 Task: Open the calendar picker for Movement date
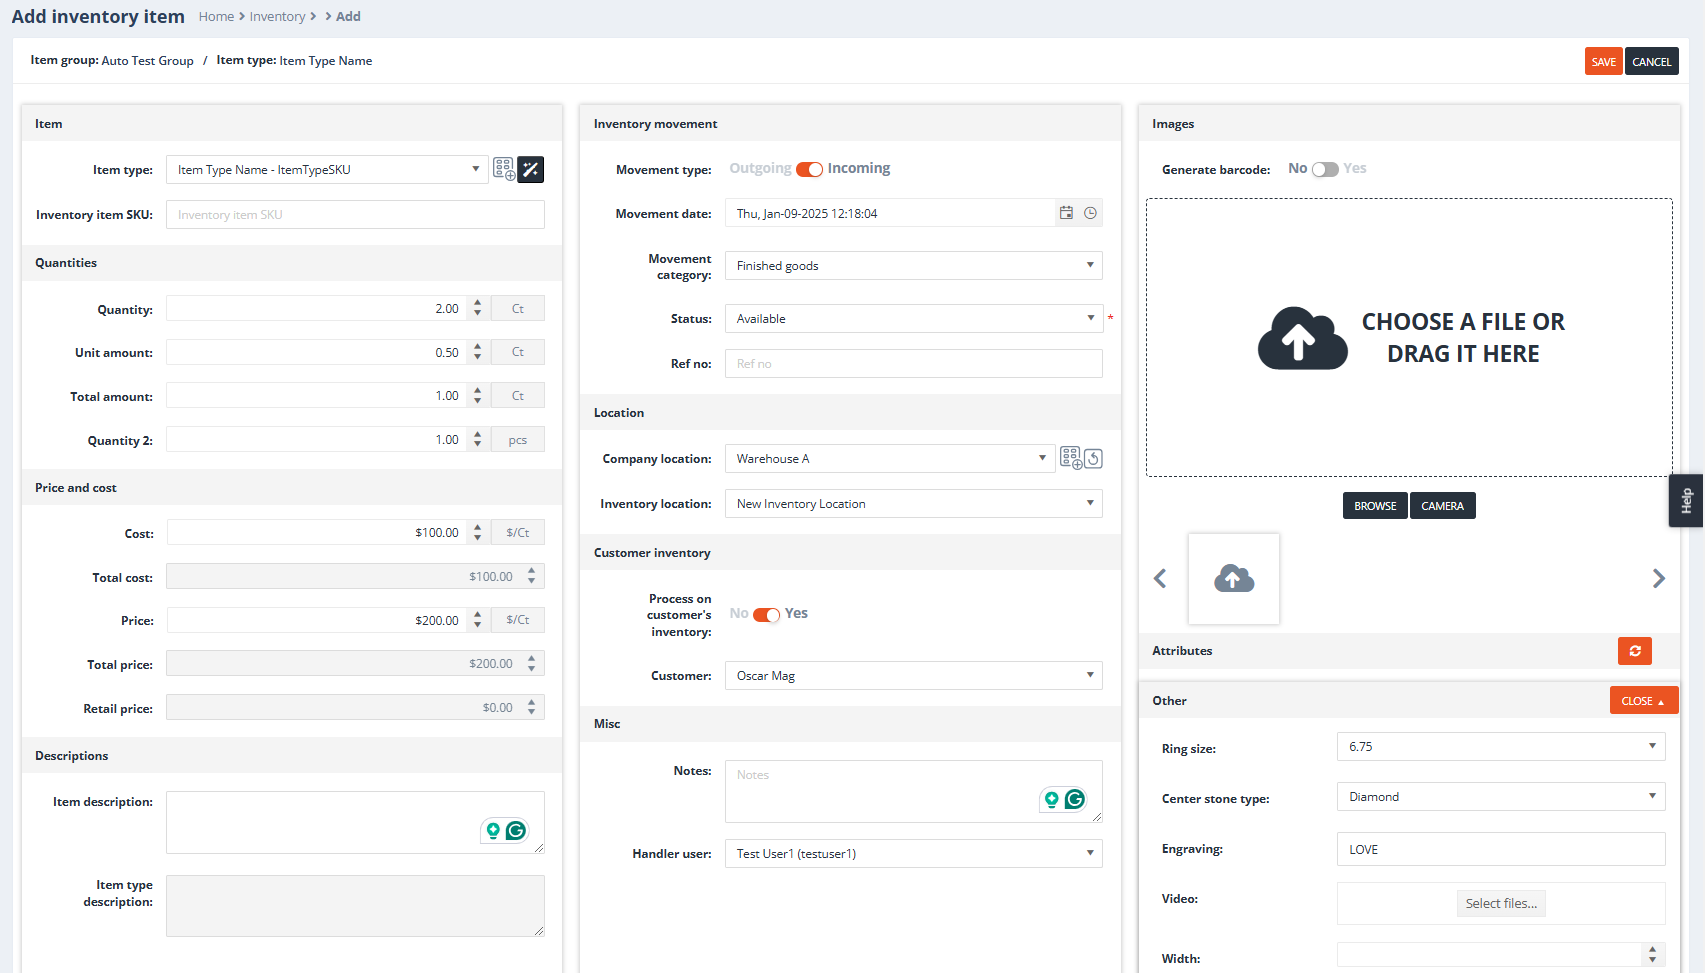tap(1066, 213)
